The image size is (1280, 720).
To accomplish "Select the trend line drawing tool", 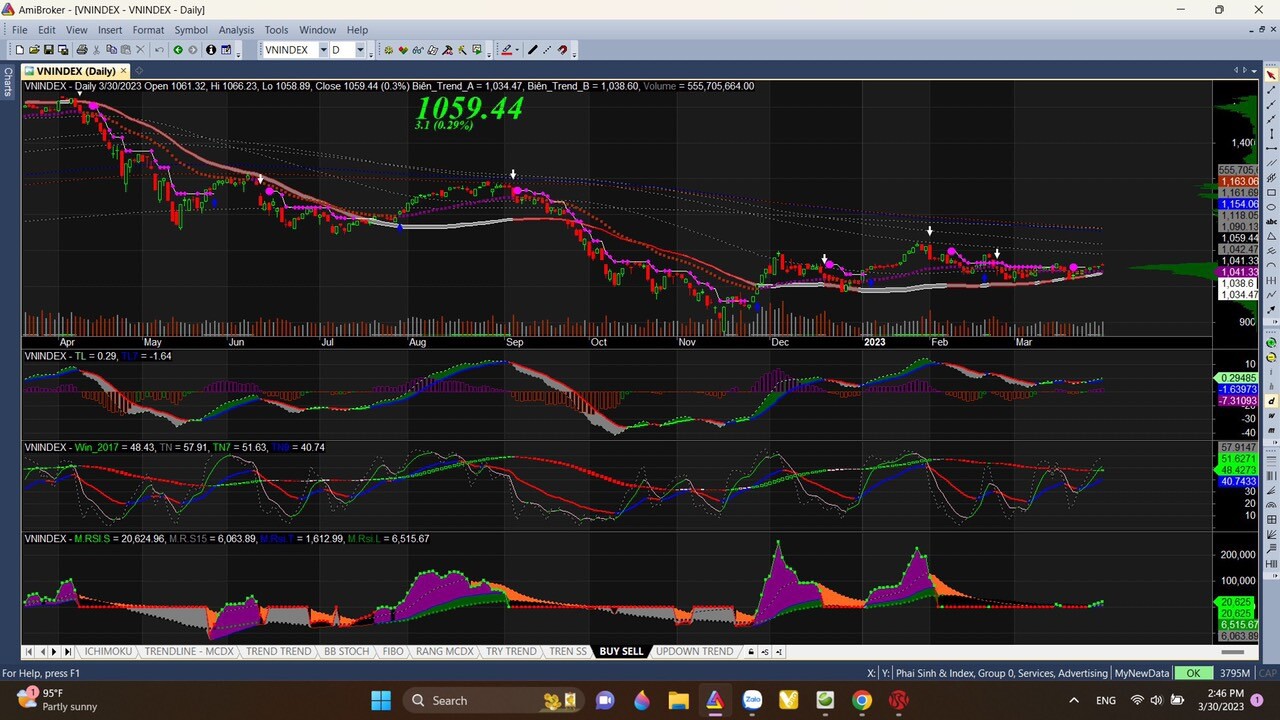I will tap(1271, 89).
